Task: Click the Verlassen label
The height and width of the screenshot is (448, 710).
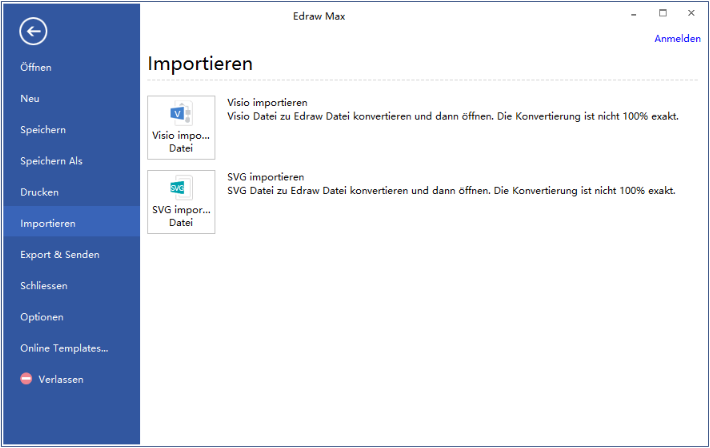Action: [x=61, y=380]
